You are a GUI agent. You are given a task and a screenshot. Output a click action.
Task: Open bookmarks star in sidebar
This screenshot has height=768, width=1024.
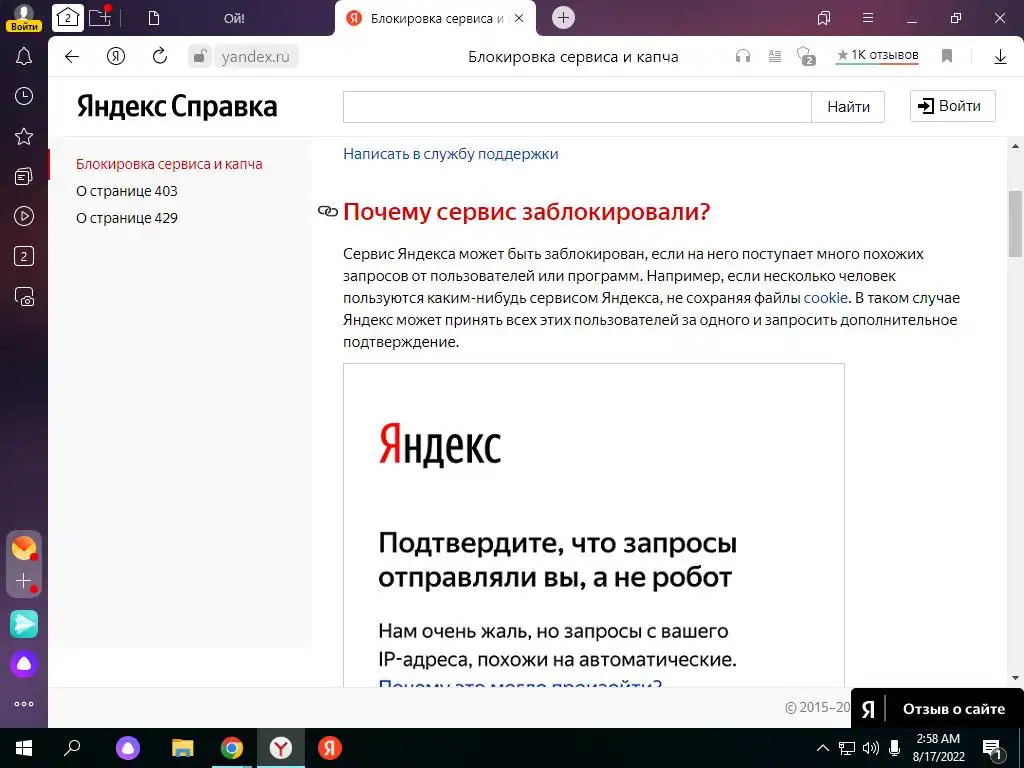tap(24, 136)
